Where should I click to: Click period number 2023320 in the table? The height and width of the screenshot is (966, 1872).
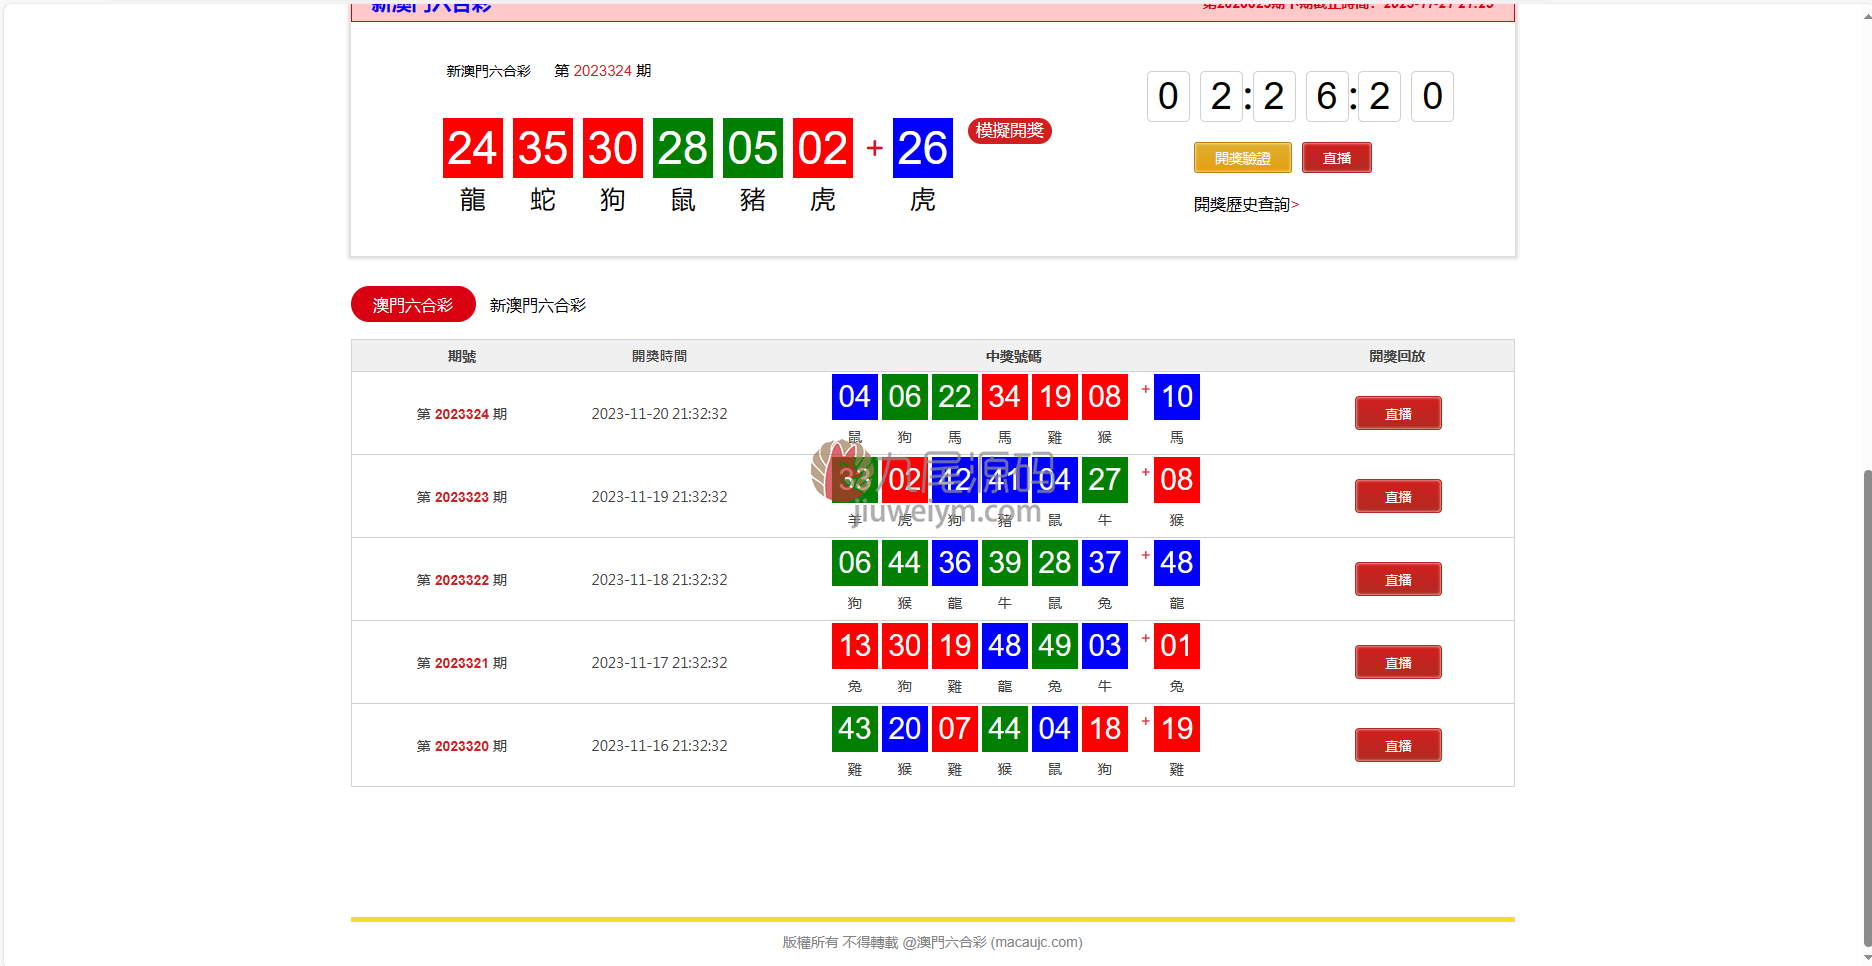(x=462, y=746)
